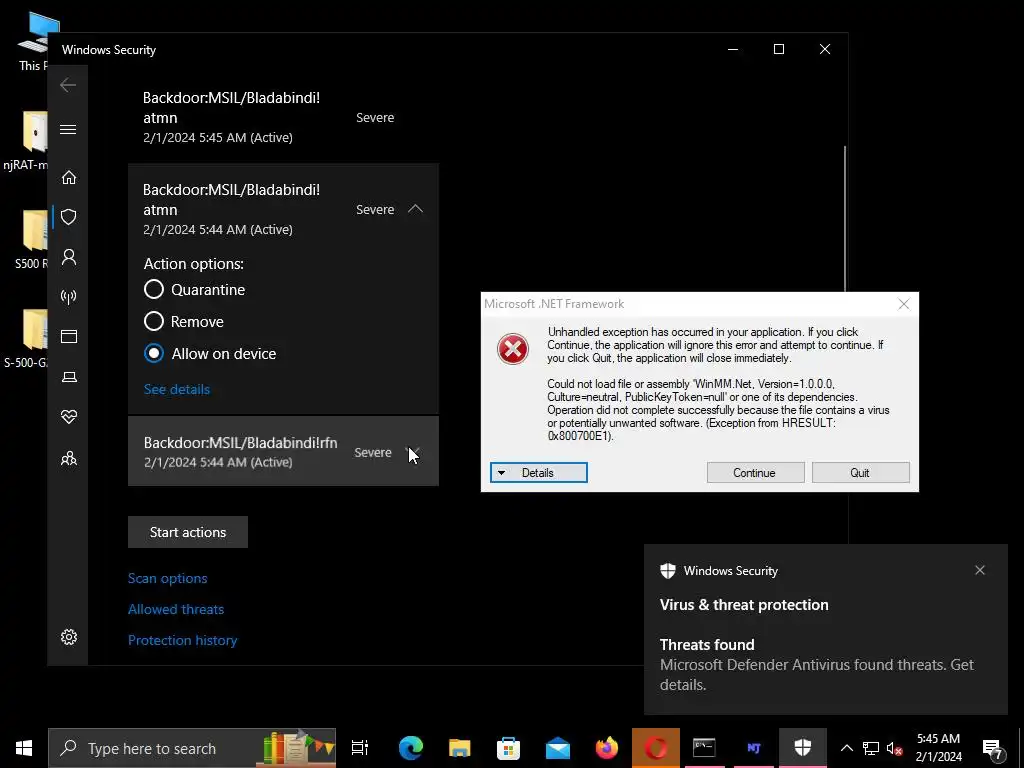
Task: Show hidden system tray icons
Action: click(846, 748)
